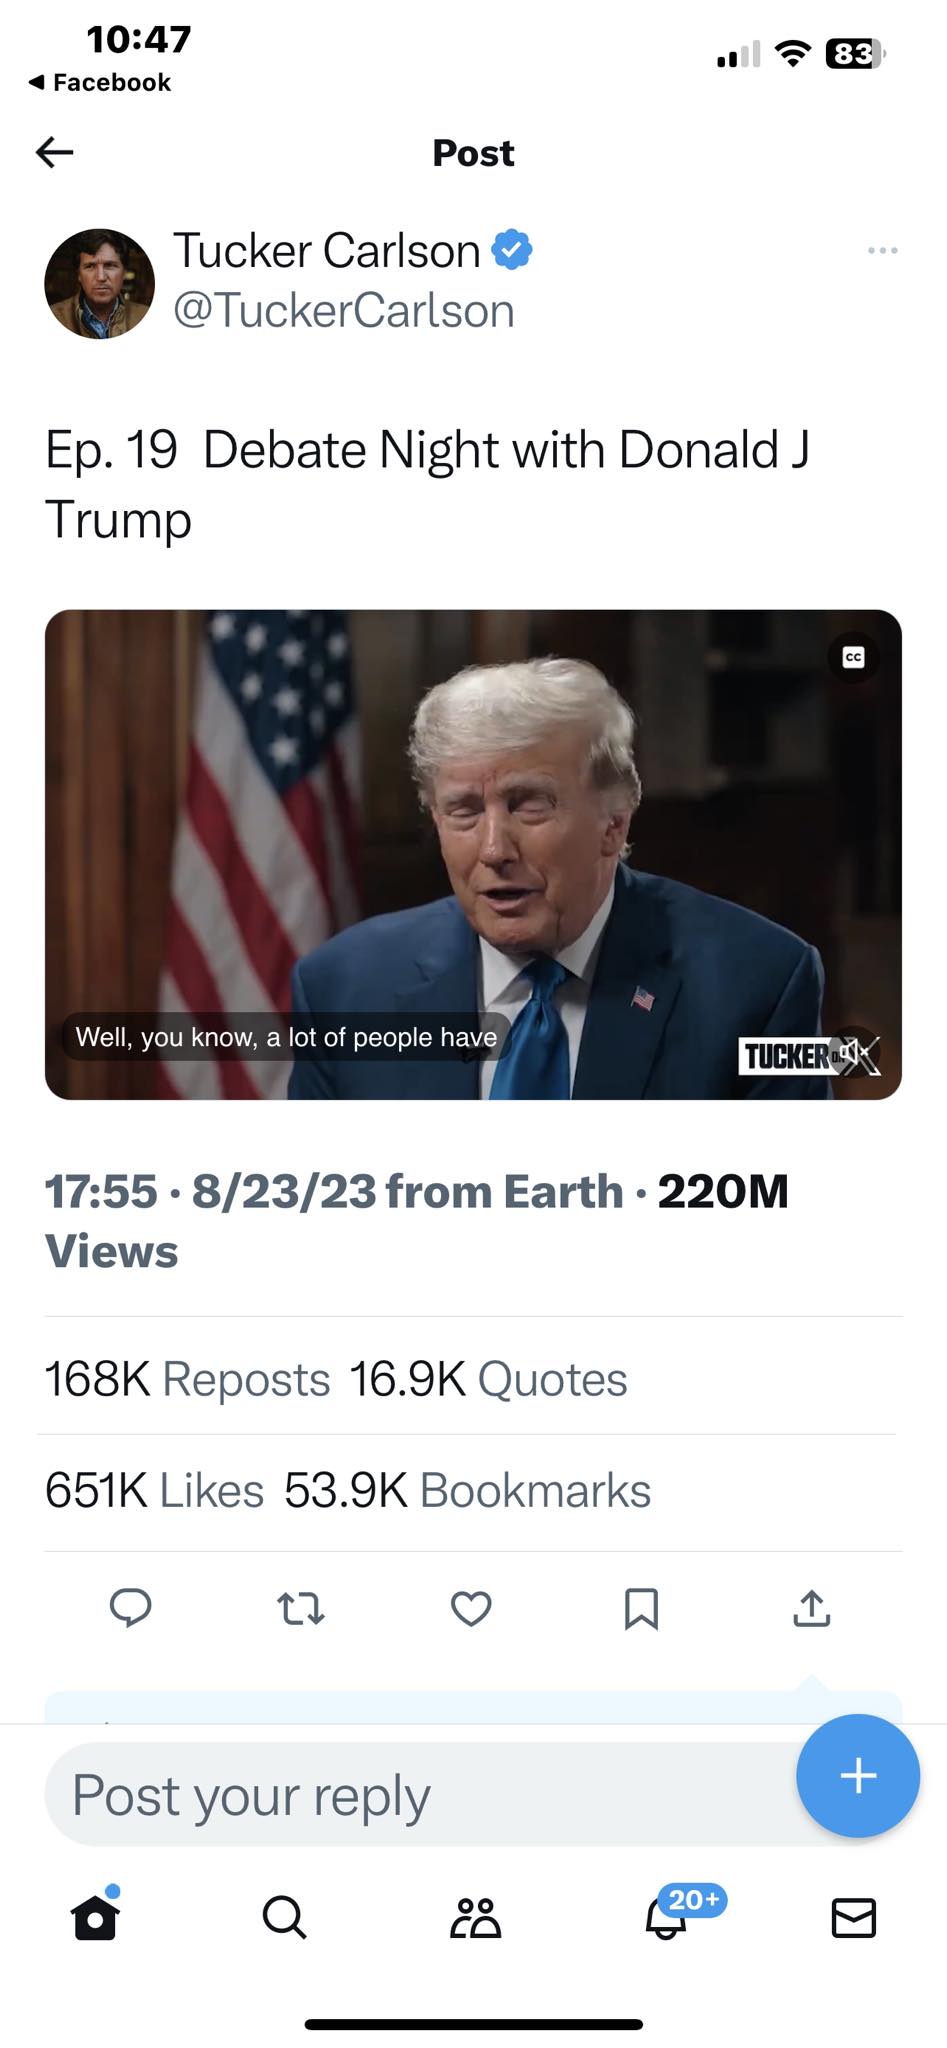Share the post via the share icon
This screenshot has width=947, height=2048.
pos(811,1608)
